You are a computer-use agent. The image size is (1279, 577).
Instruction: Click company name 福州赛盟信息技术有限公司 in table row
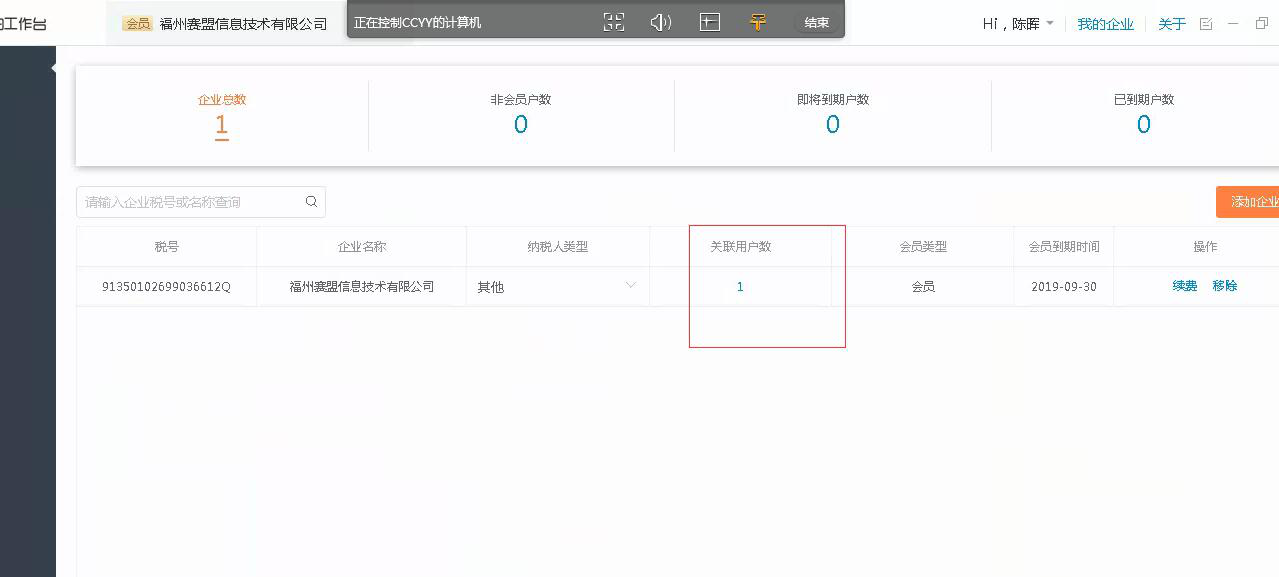click(x=362, y=287)
